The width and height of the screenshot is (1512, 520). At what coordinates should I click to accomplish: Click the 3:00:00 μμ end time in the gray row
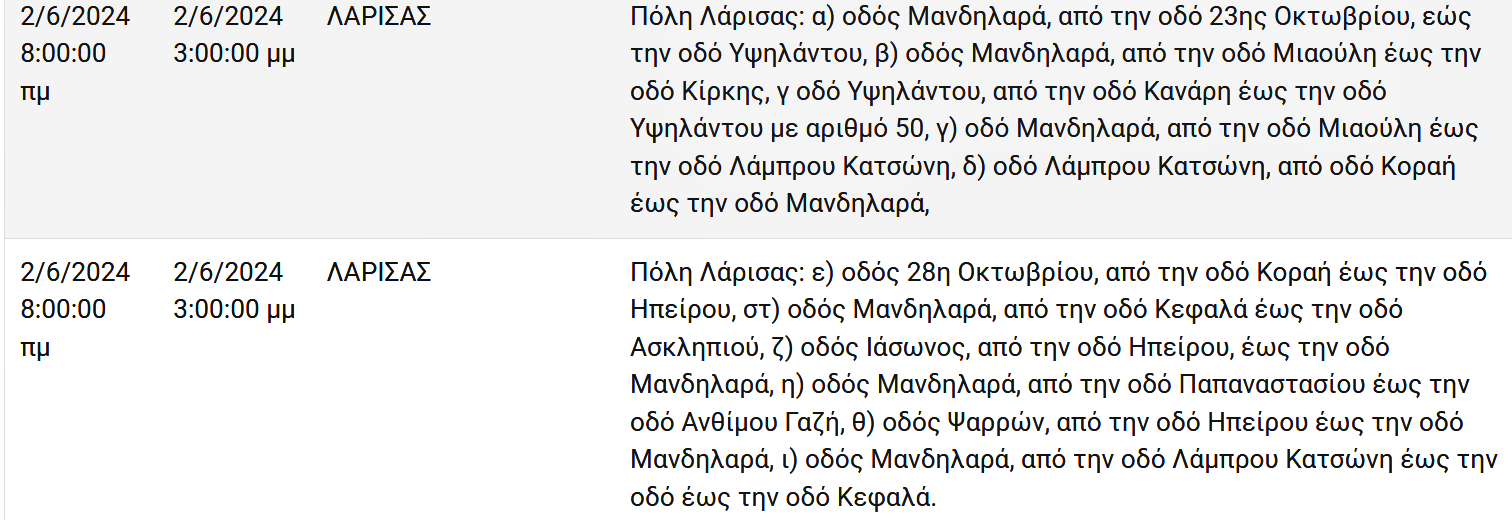[235, 53]
